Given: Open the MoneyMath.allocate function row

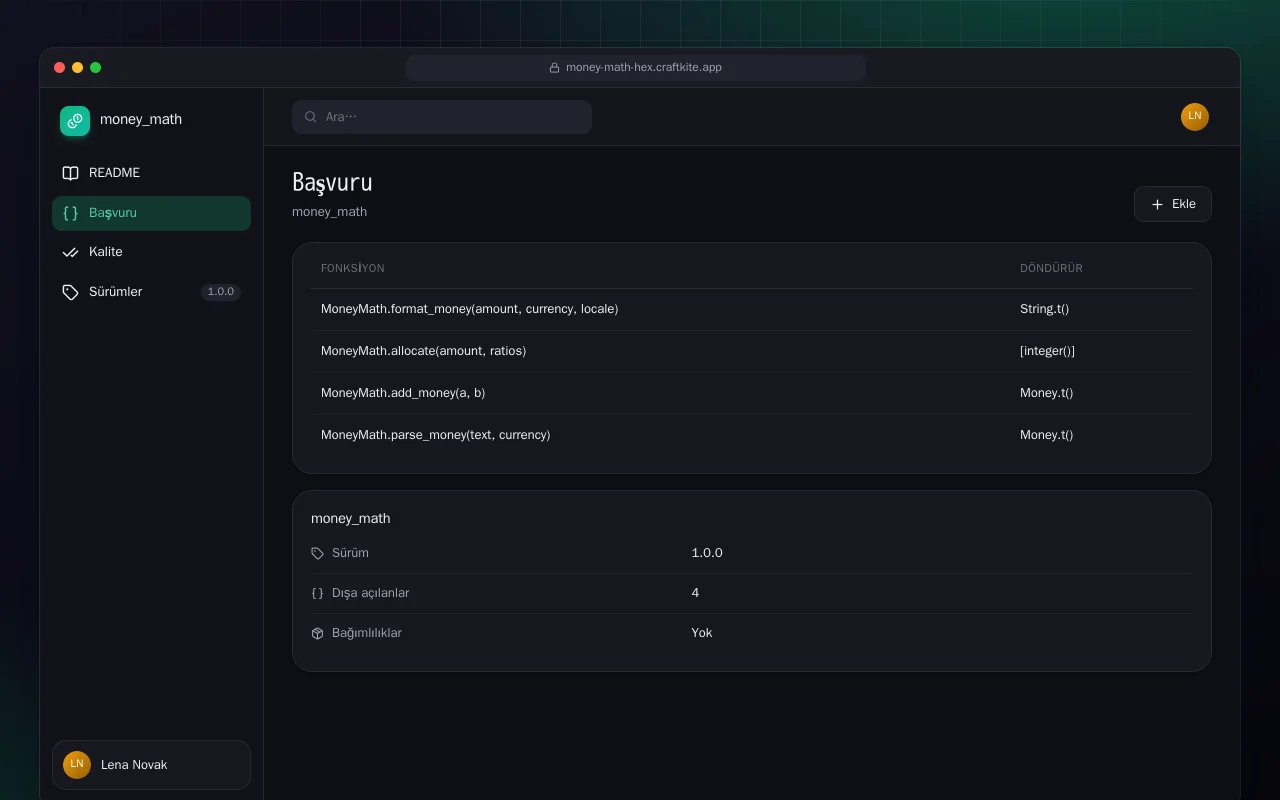Looking at the screenshot, I should [752, 351].
